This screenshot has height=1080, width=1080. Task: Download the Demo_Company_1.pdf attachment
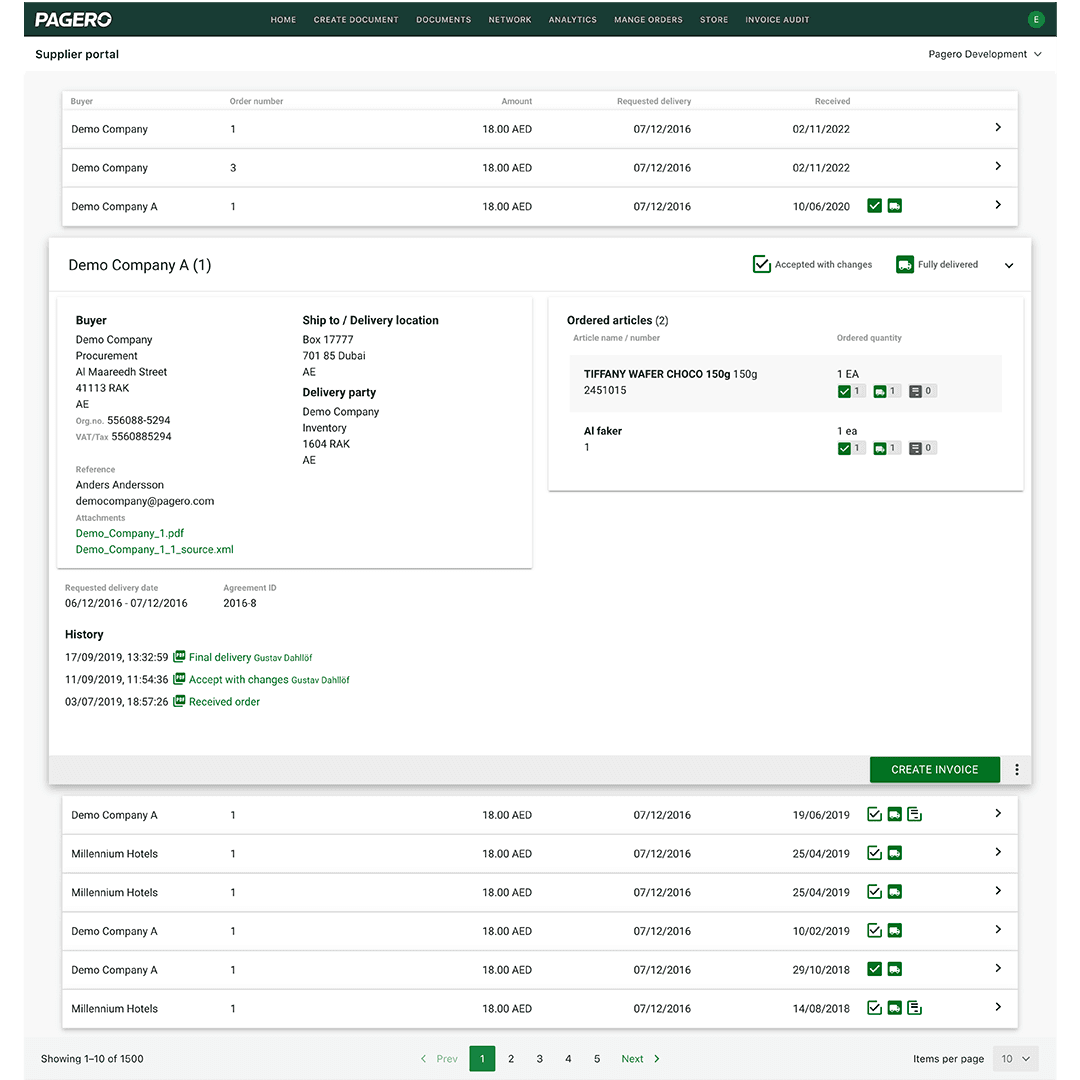[129, 533]
